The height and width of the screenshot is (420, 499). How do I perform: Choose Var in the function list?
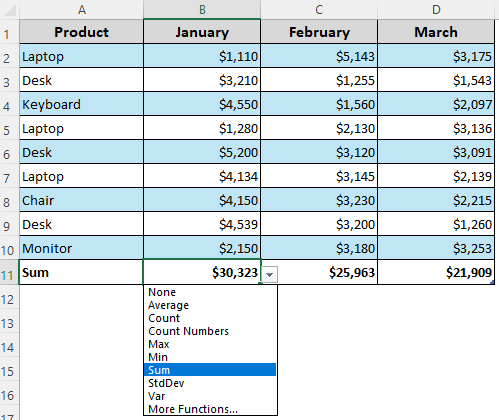[x=210, y=396]
